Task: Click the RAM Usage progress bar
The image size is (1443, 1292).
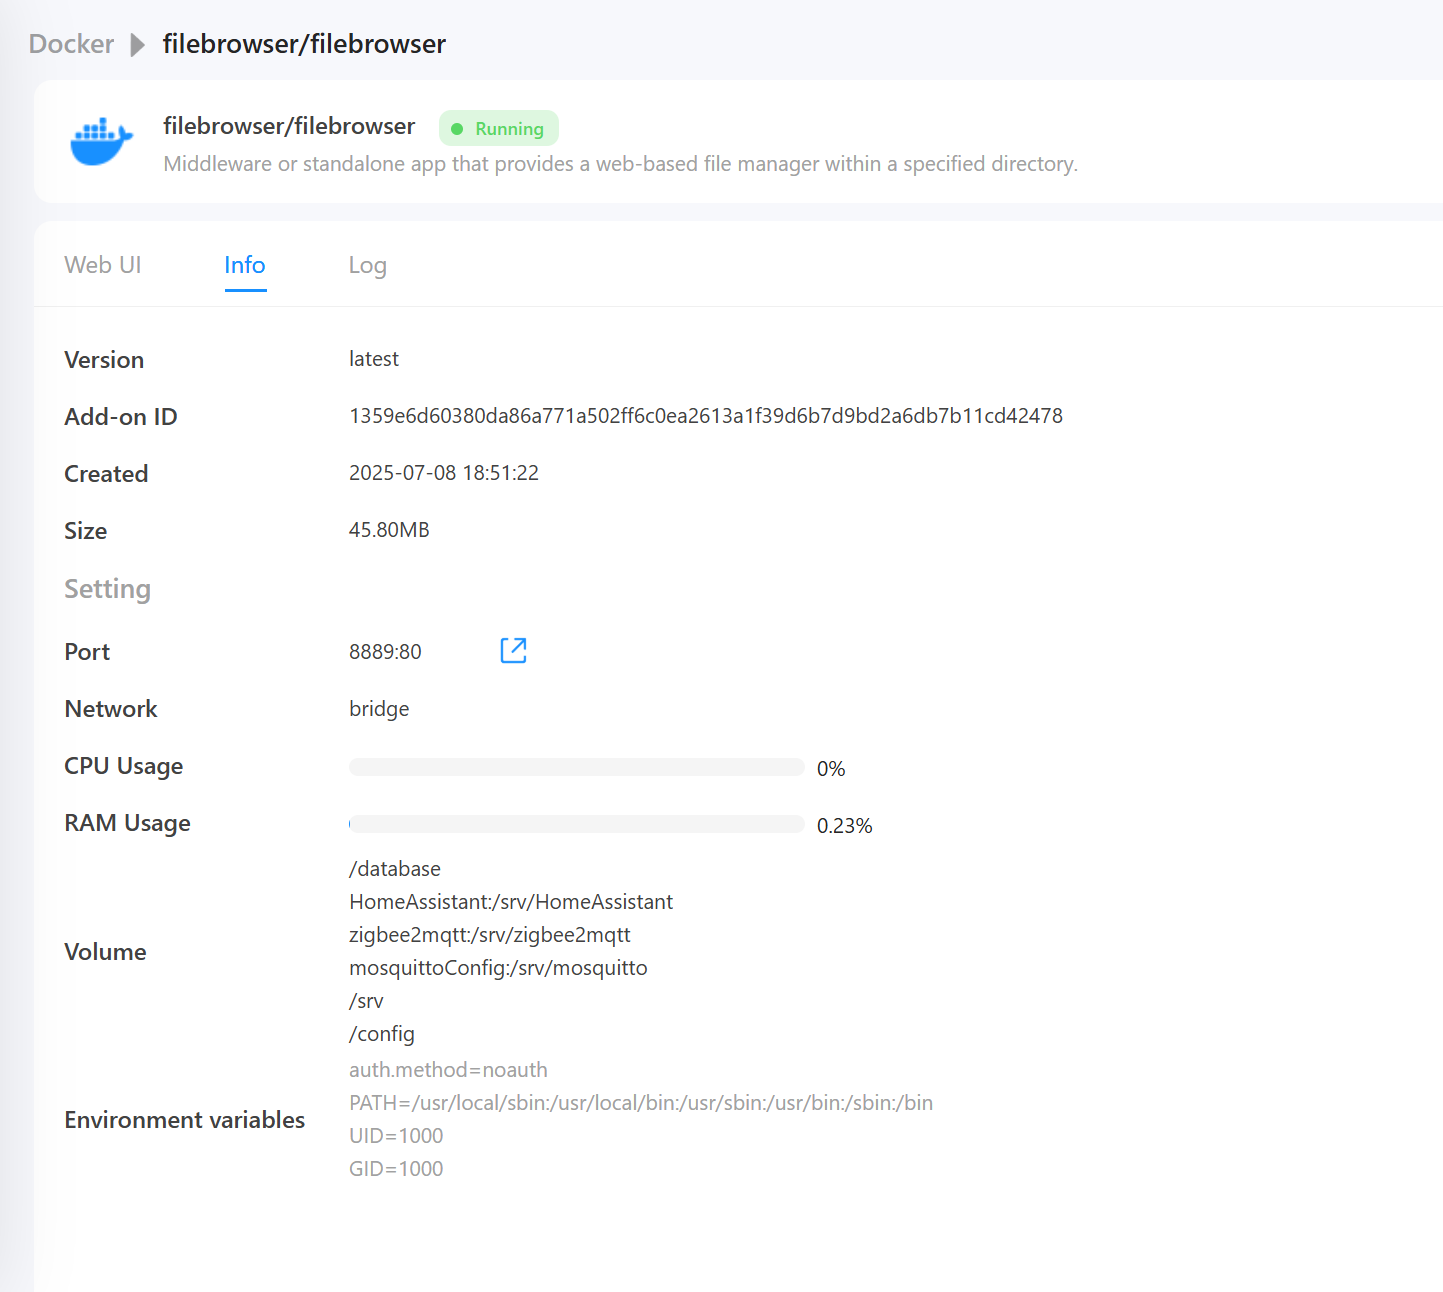Action: (576, 824)
